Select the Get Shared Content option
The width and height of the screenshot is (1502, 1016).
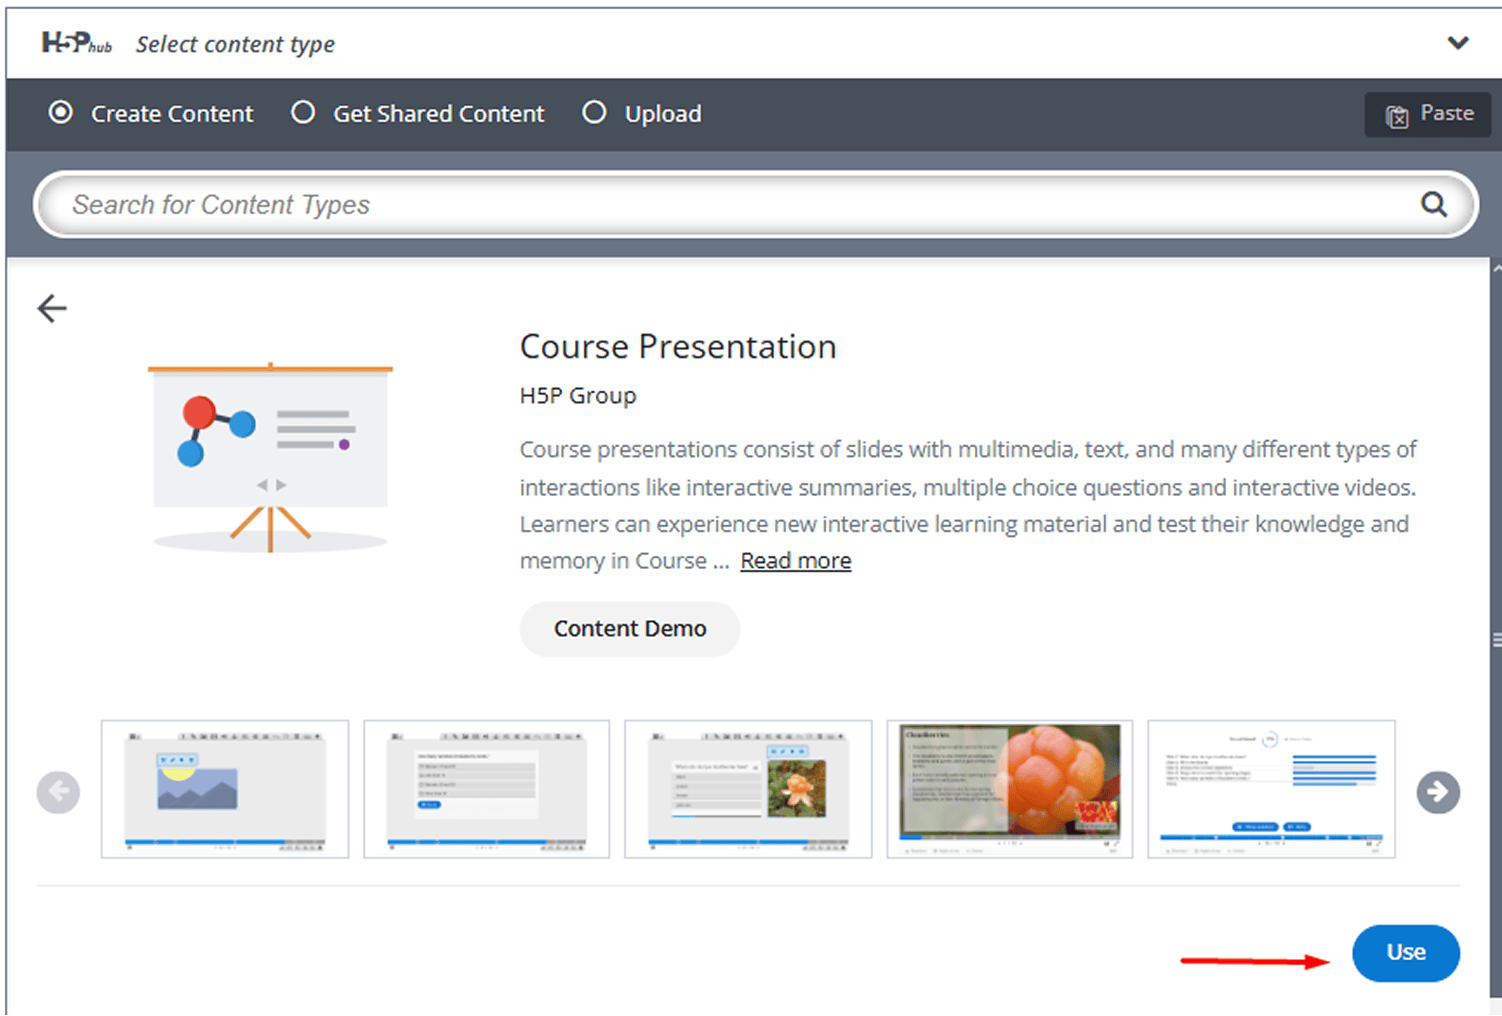tap(303, 113)
